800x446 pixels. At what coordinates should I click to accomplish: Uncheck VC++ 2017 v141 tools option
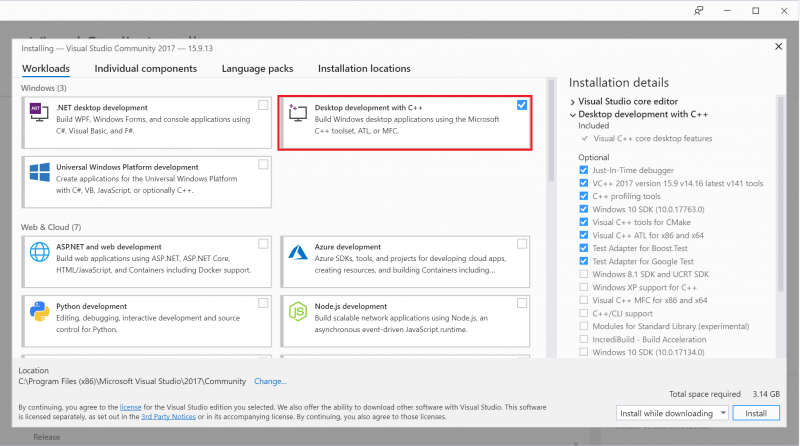click(584, 183)
